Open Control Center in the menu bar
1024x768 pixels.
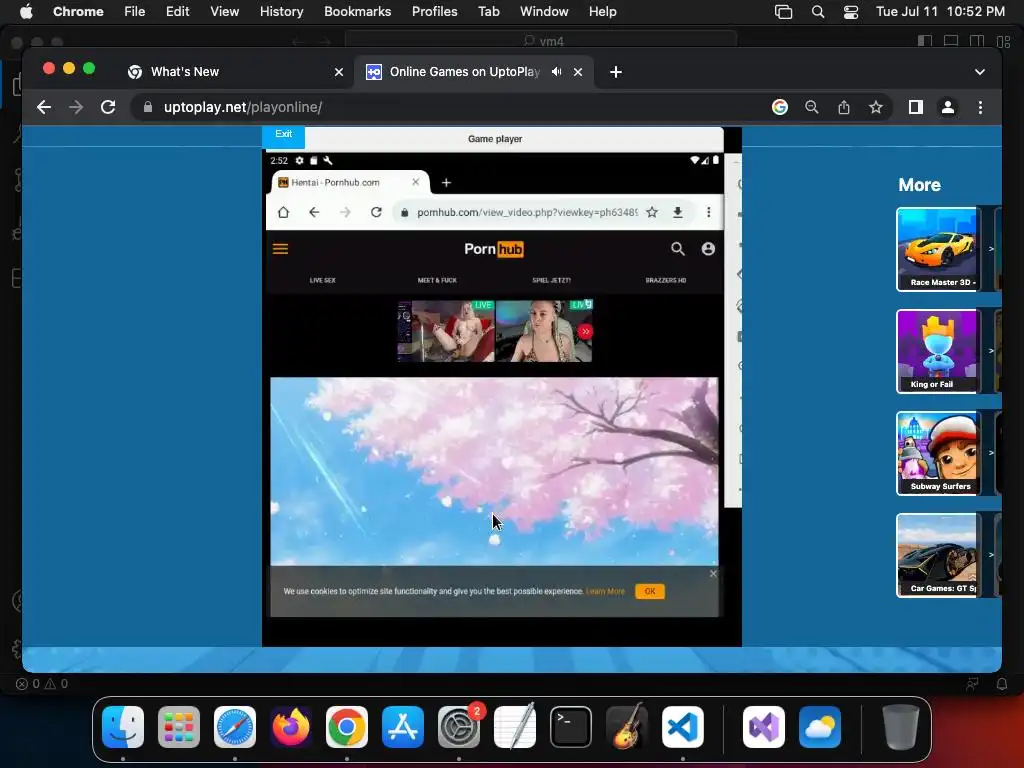851,12
